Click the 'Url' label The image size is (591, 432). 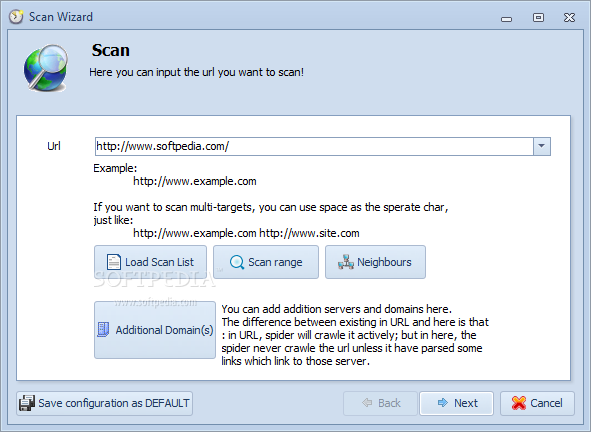tap(54, 146)
